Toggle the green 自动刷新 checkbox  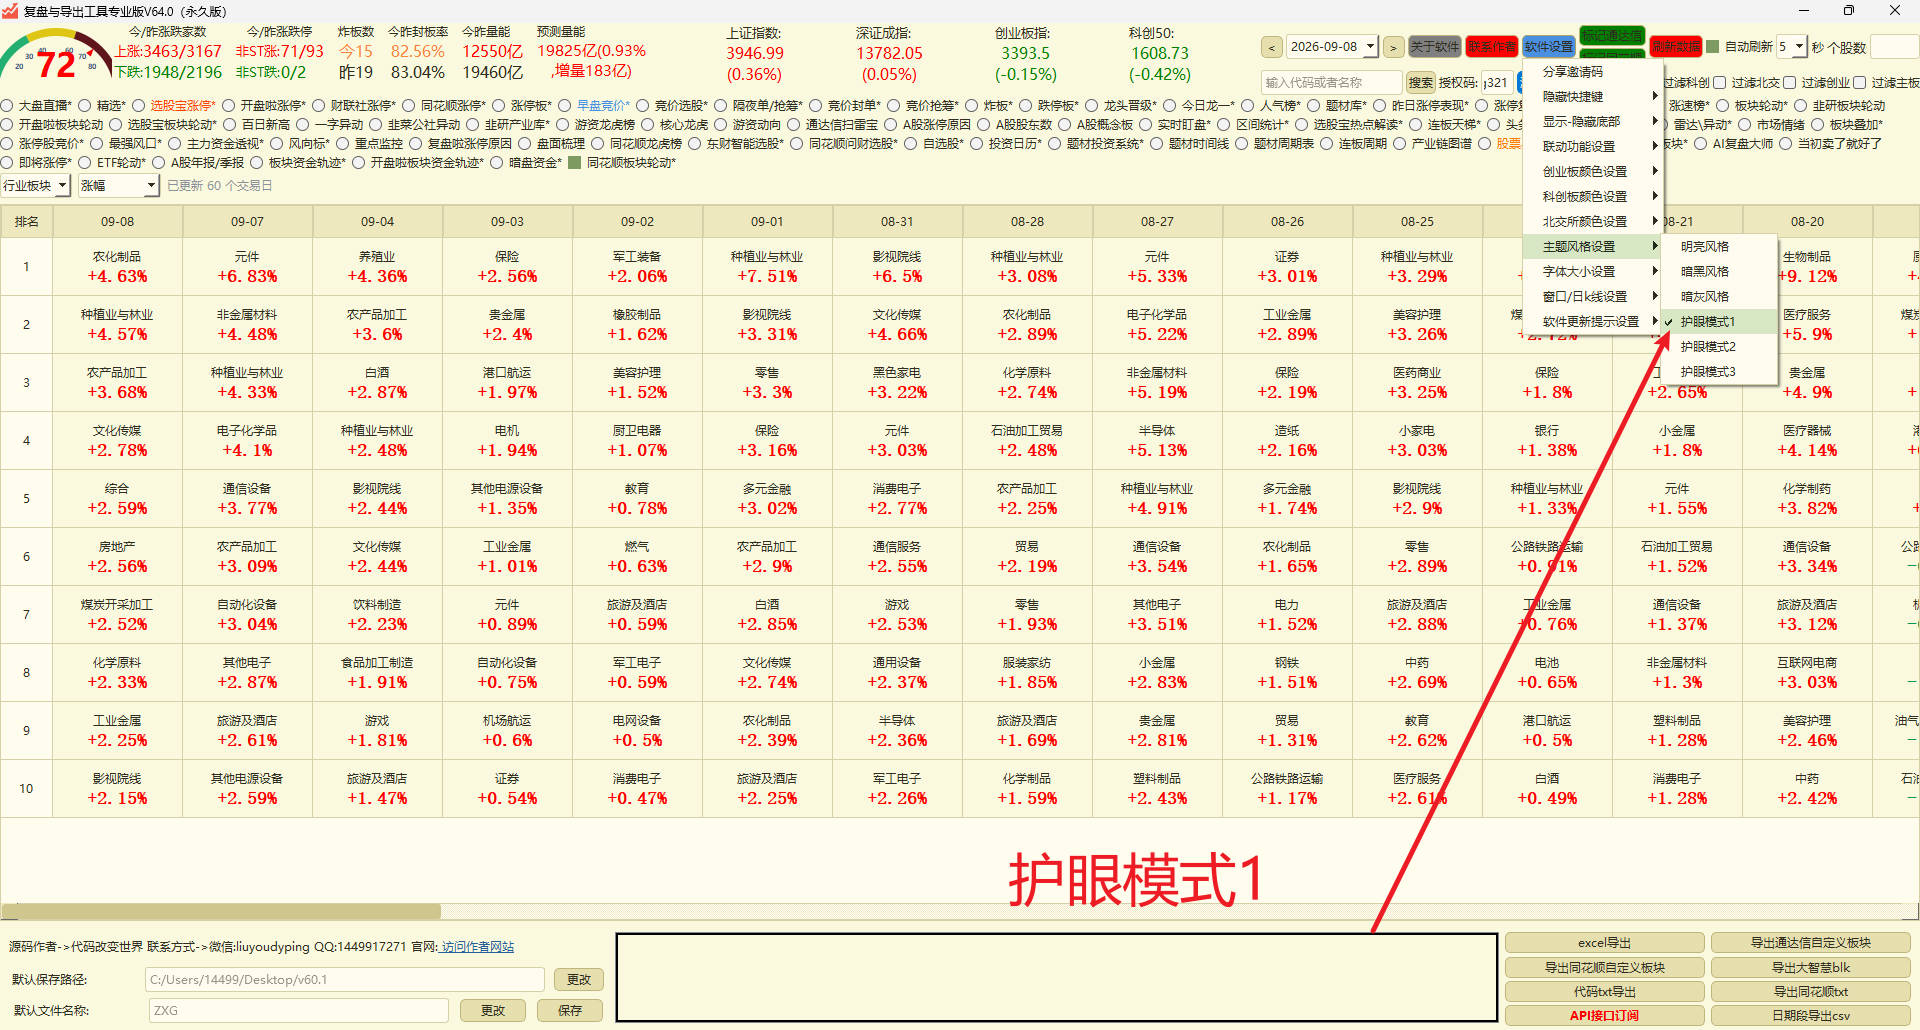point(1712,46)
